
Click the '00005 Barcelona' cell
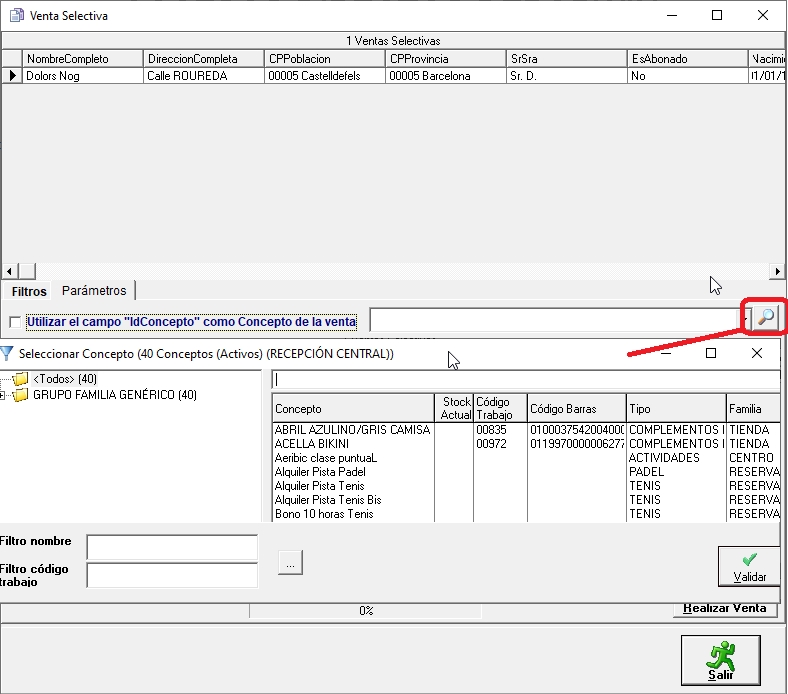coord(446,76)
